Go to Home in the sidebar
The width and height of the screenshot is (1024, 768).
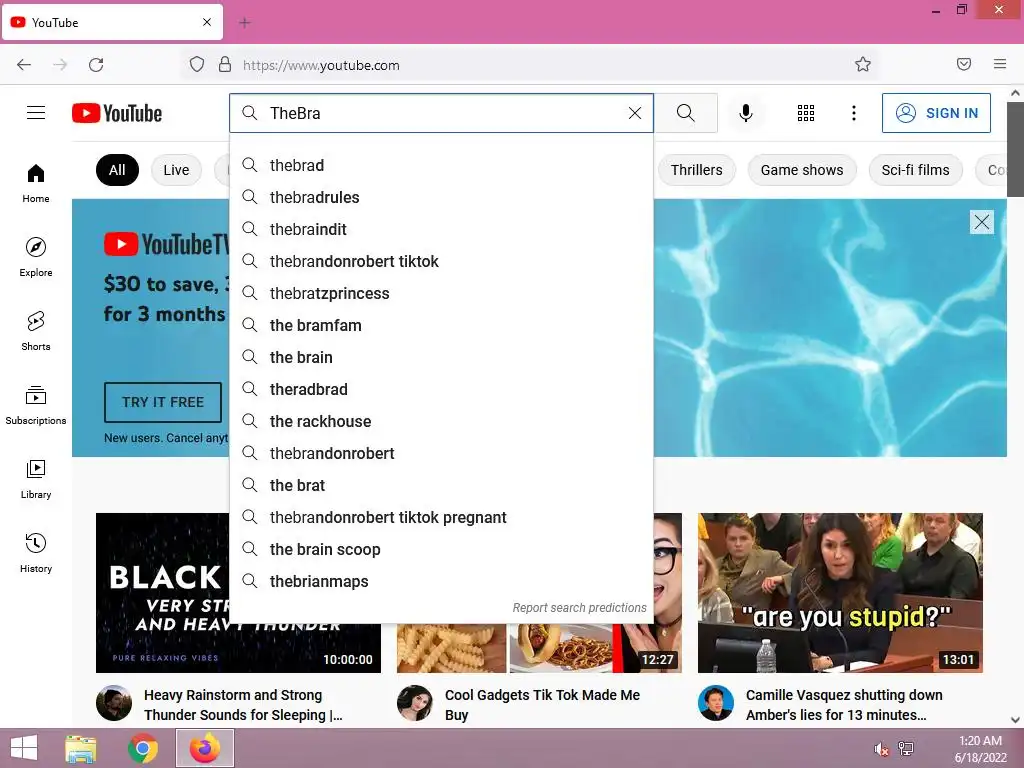click(36, 183)
